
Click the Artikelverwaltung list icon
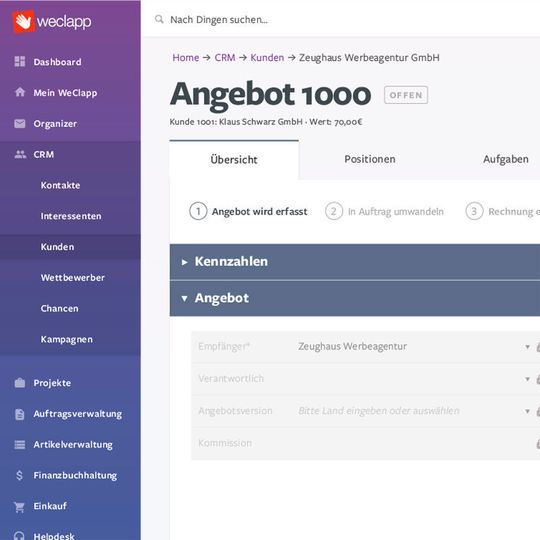pos(20,445)
